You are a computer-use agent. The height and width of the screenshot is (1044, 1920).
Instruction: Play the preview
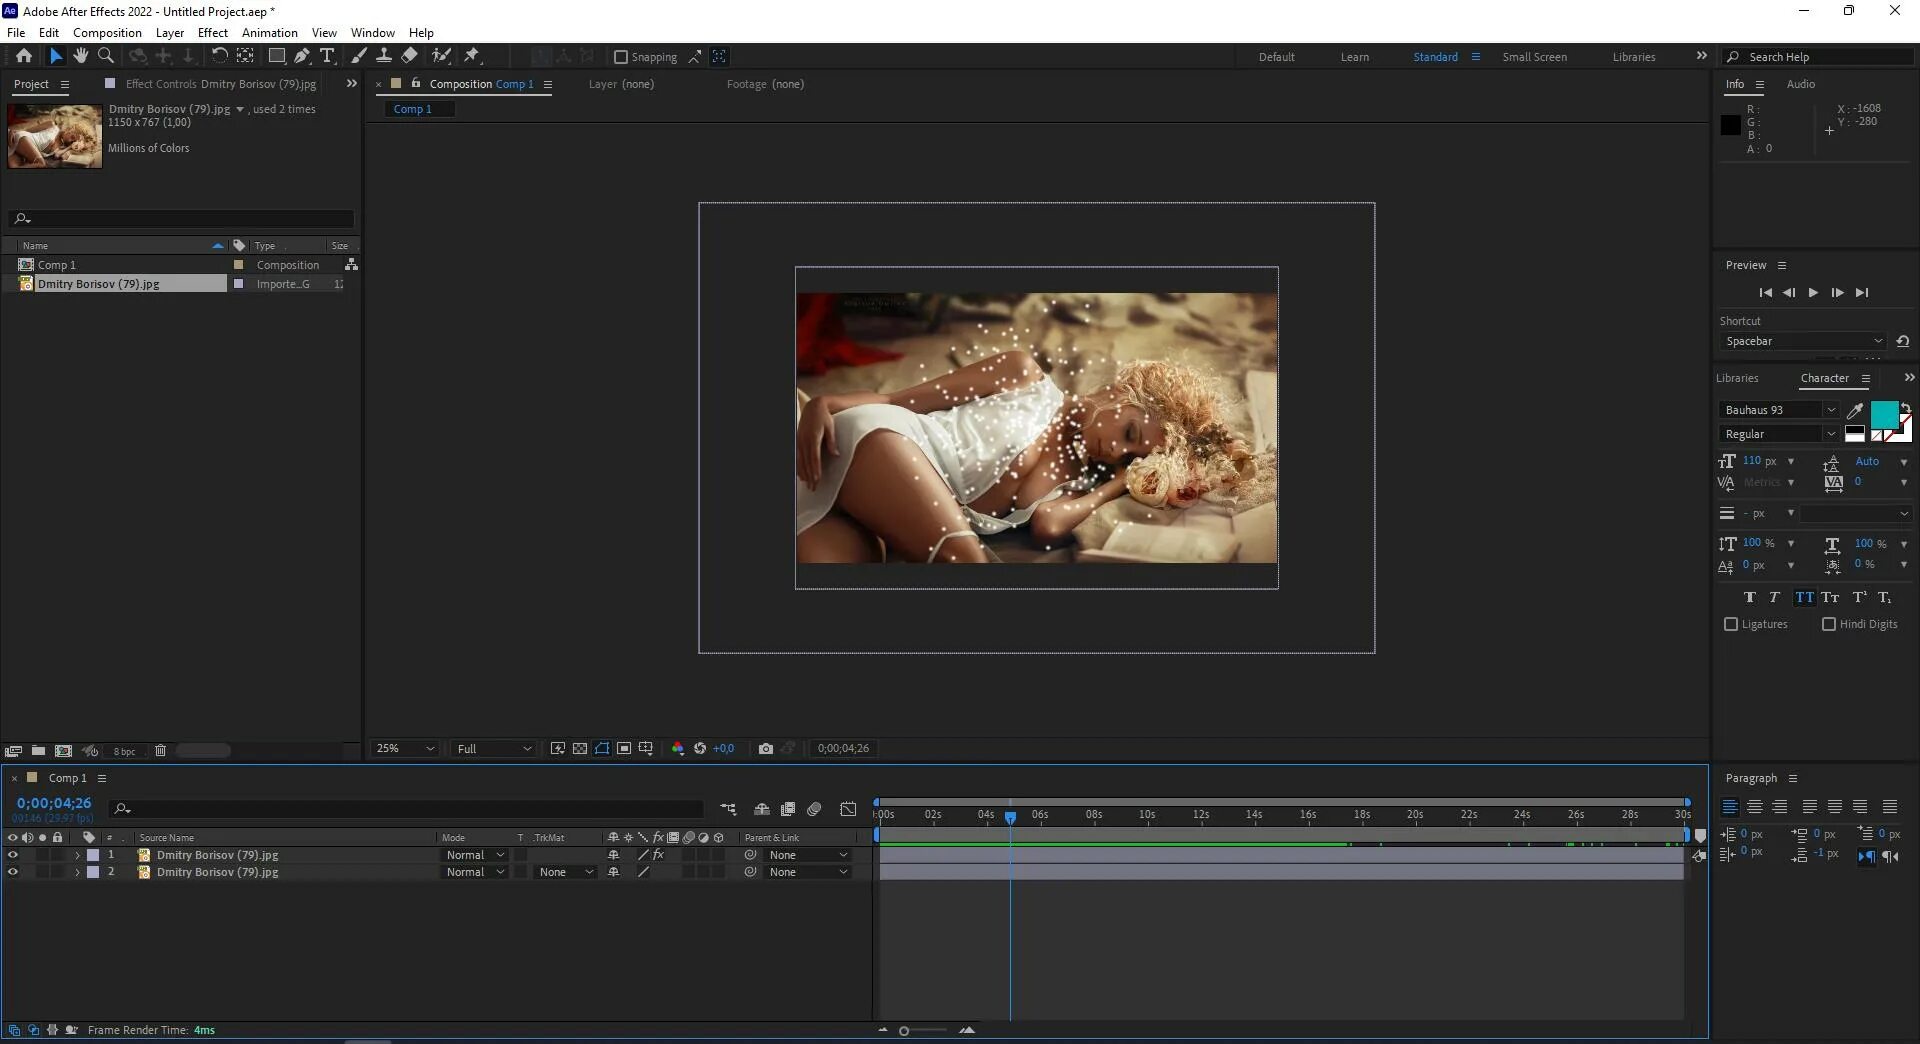[x=1813, y=293]
